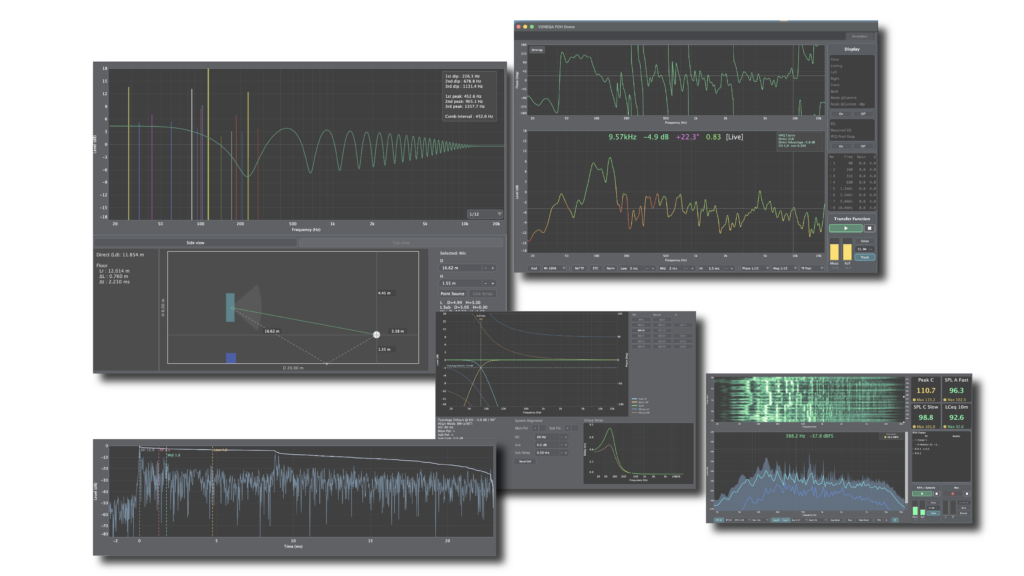Open the Mic 100% dropdown below transfer graph
The height and width of the screenshot is (576, 1024).
click(x=554, y=268)
